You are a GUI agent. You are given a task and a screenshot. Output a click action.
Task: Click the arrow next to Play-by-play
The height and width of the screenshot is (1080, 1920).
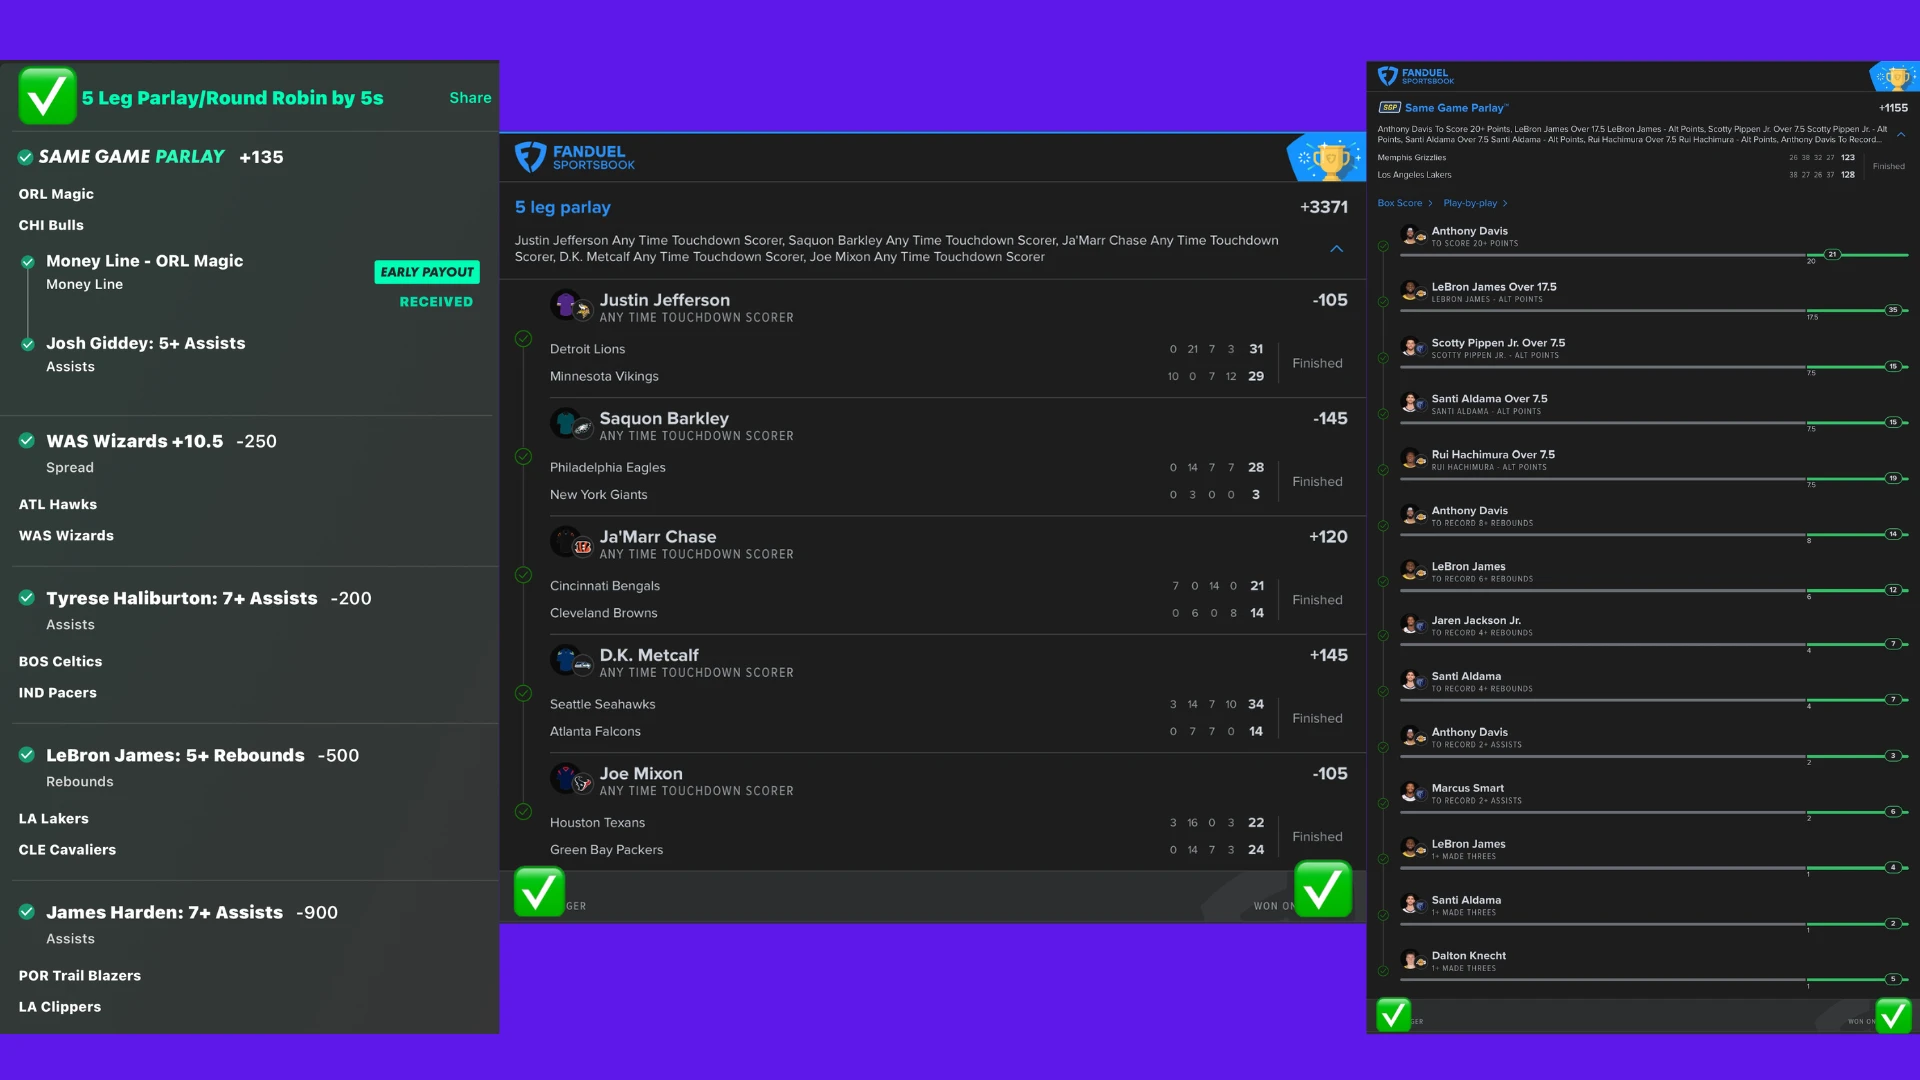[x=1505, y=204]
